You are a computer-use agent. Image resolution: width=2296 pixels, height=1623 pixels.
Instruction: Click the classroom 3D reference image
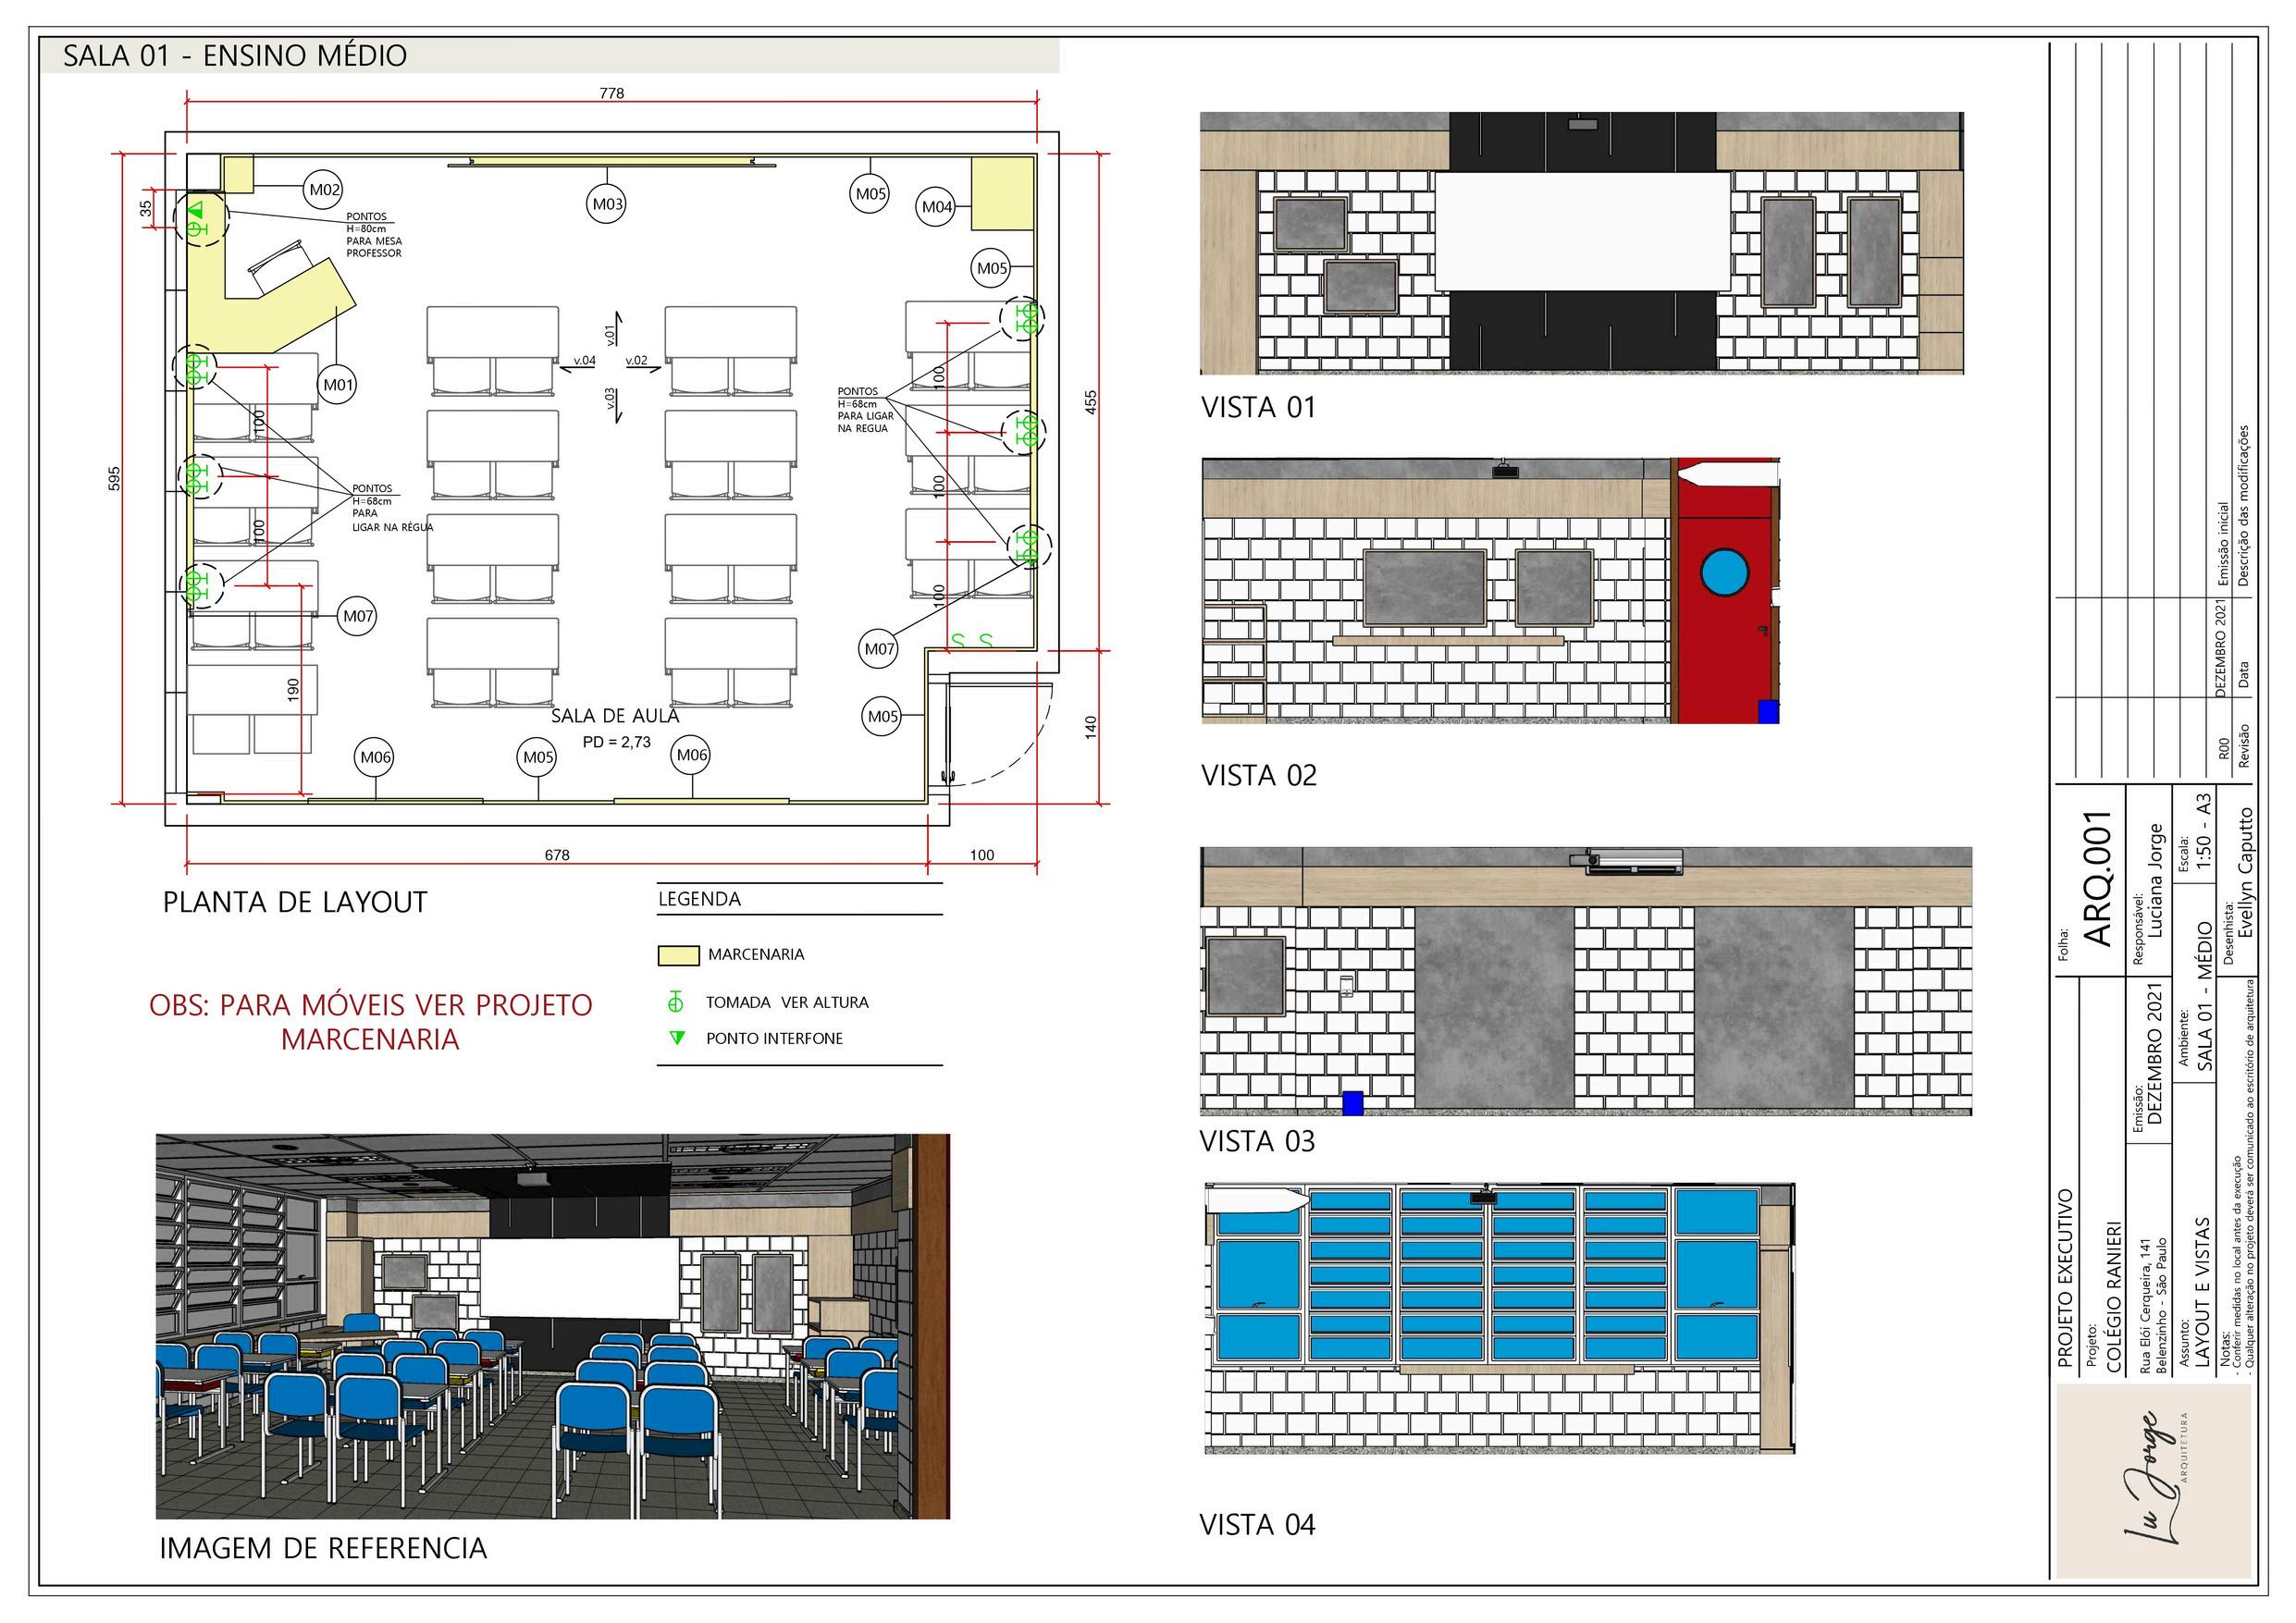pyautogui.click(x=552, y=1326)
